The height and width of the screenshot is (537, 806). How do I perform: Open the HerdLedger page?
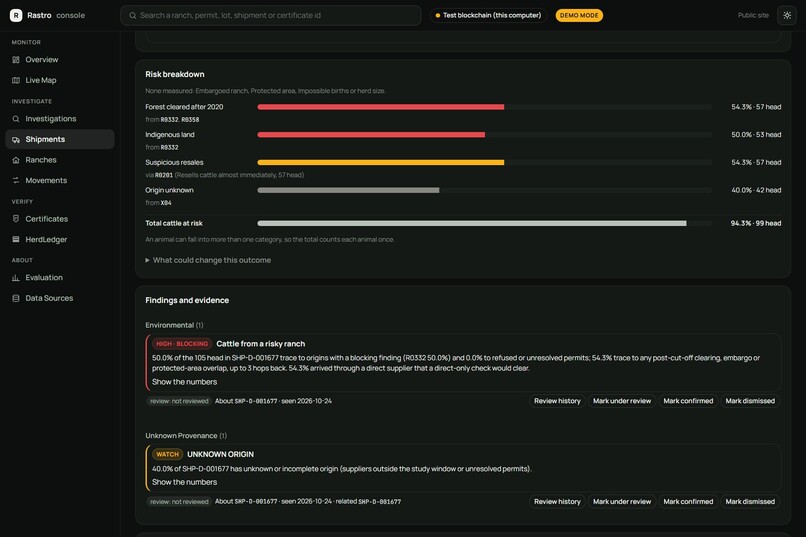[x=60, y=239]
